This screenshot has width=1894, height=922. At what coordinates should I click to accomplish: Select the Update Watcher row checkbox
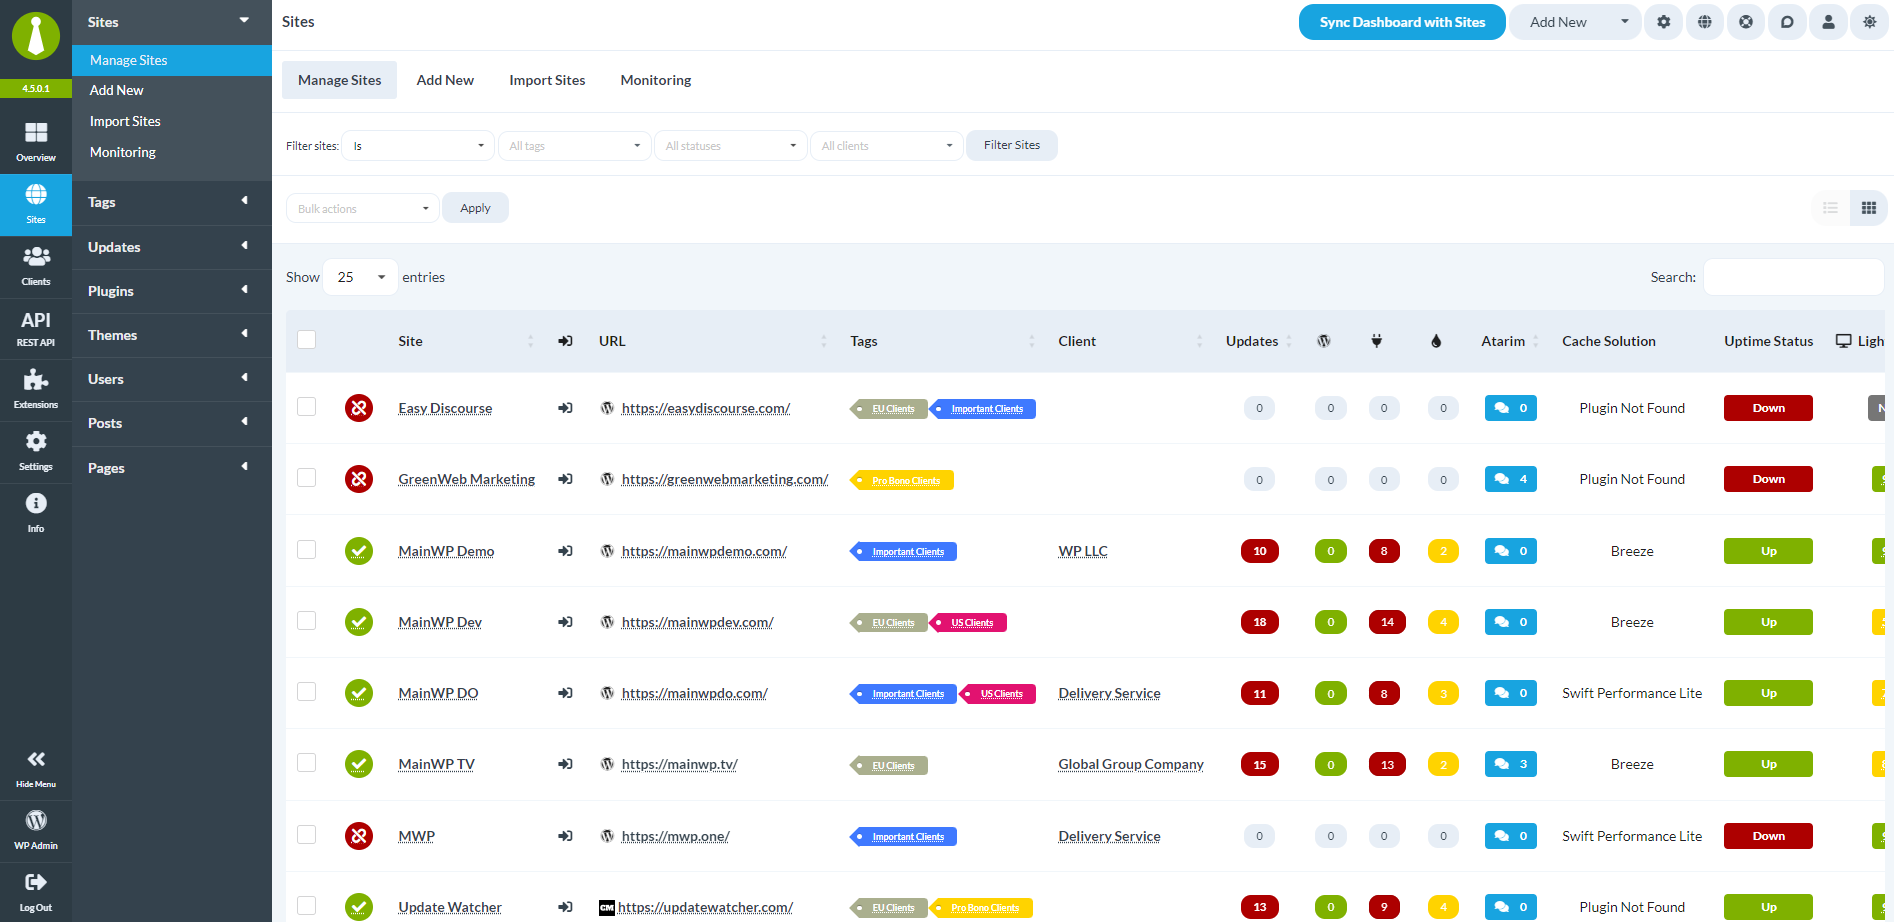(307, 906)
